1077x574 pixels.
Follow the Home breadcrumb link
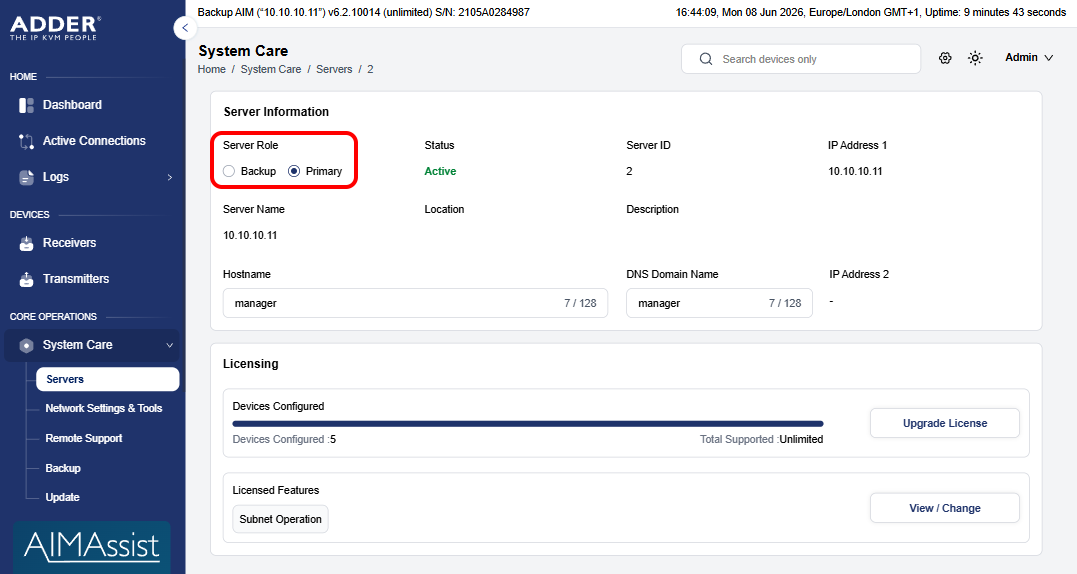tap(212, 69)
